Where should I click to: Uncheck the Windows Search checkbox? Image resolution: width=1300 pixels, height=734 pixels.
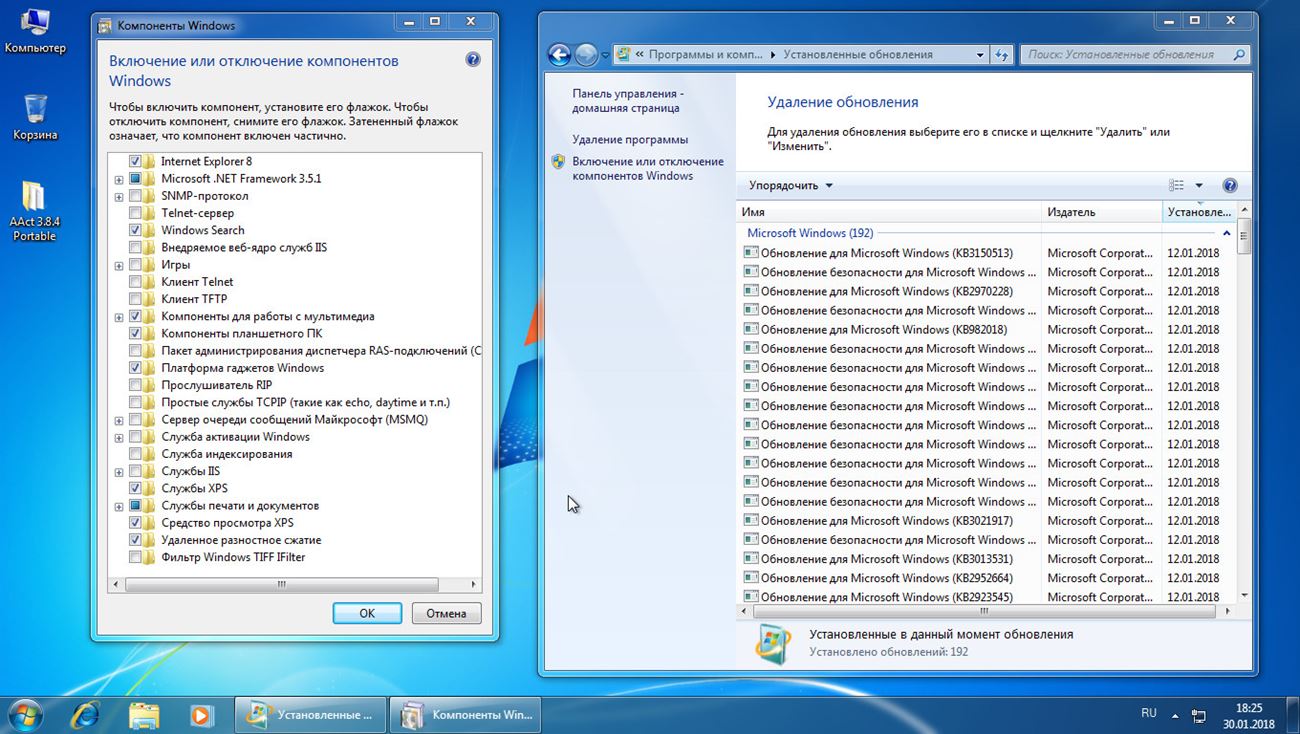pos(135,230)
